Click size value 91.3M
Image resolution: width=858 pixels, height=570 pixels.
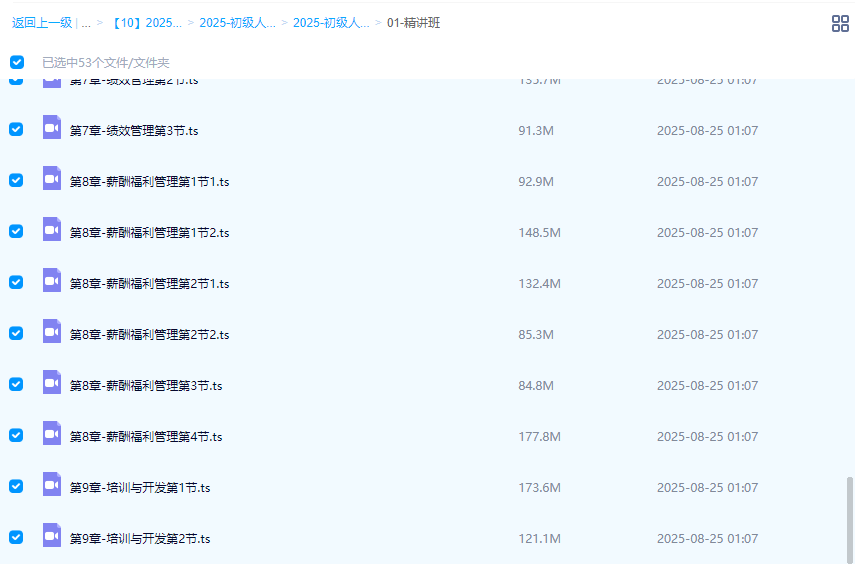coord(536,131)
